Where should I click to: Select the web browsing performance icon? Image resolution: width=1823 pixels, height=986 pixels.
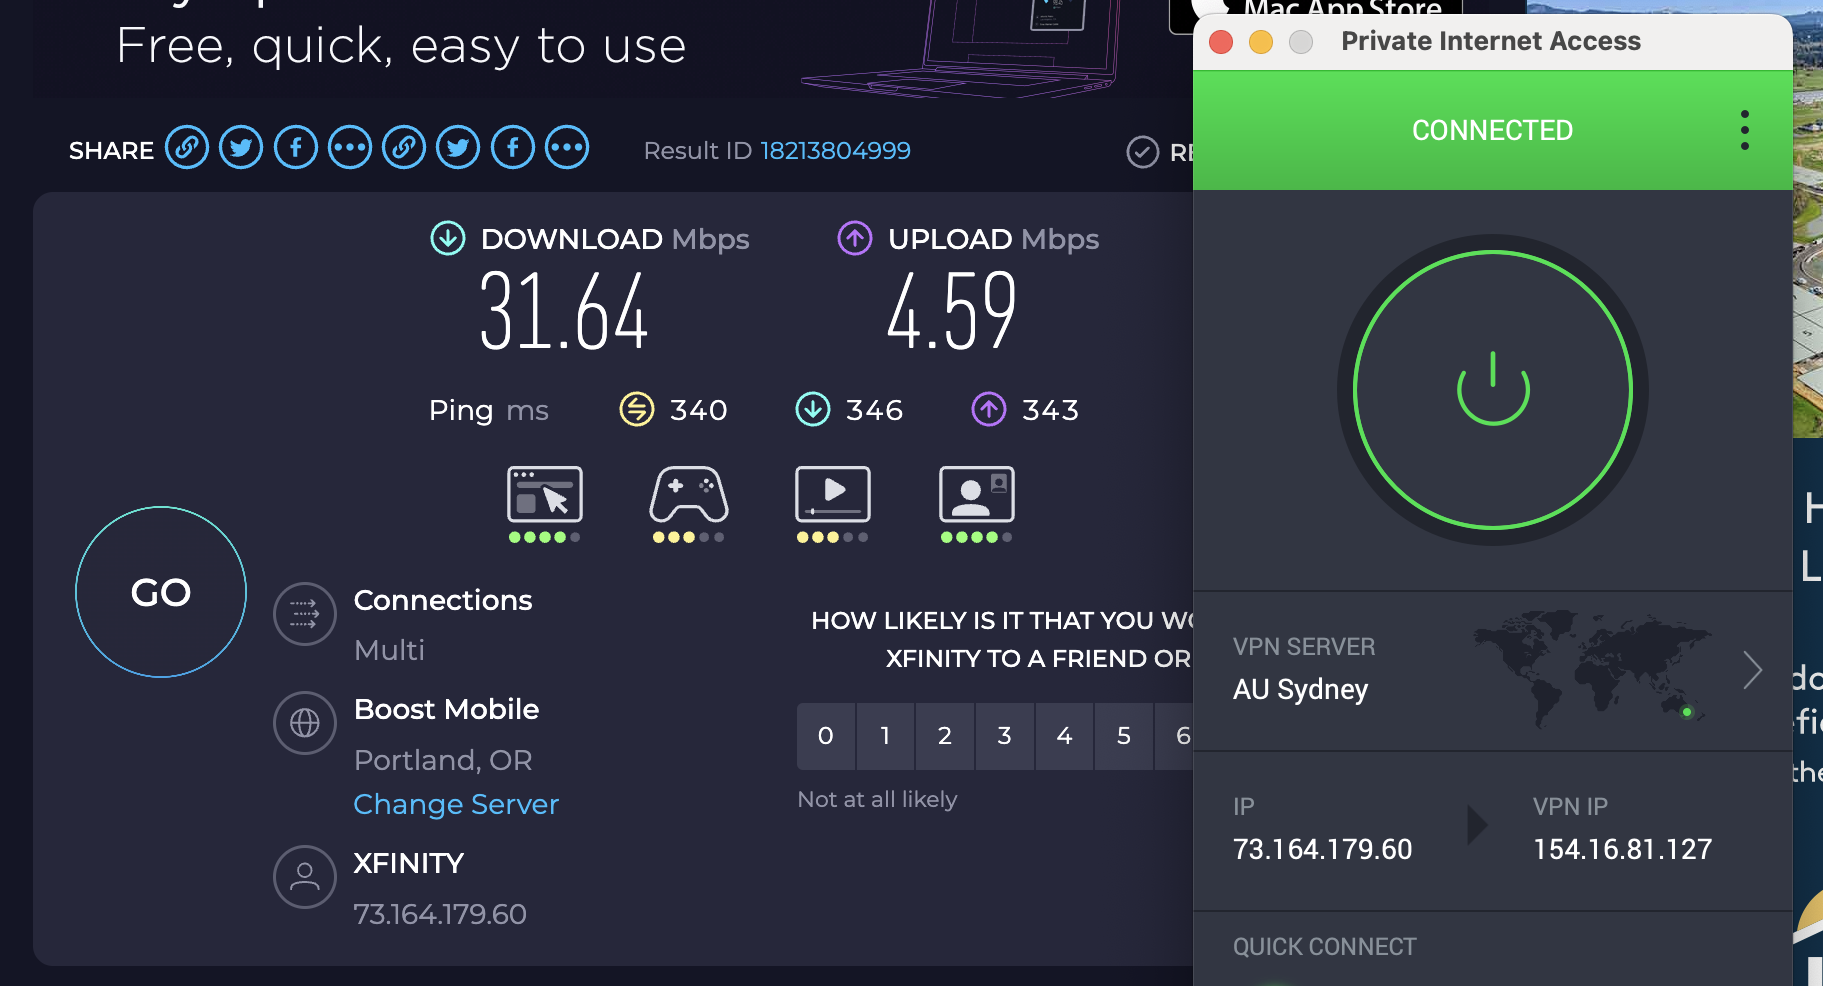coord(544,497)
